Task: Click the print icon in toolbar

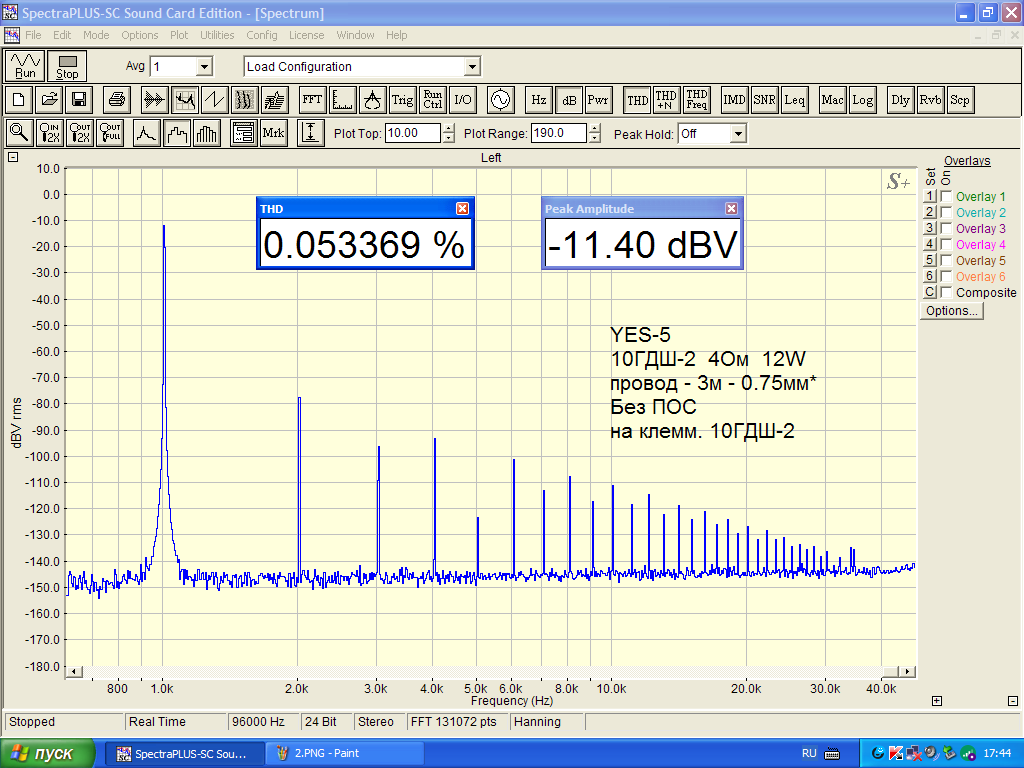Action: (x=116, y=100)
